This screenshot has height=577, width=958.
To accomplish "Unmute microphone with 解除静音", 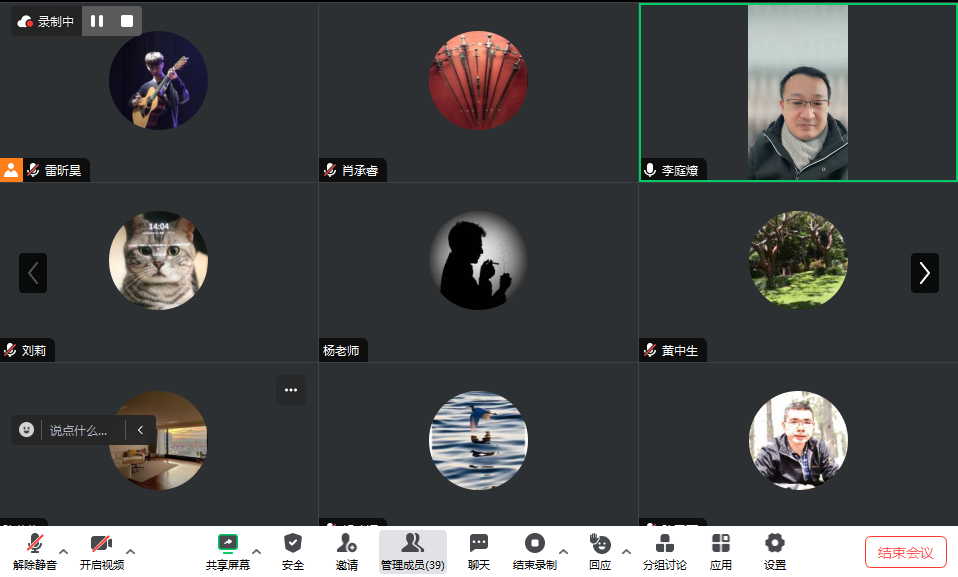I will [35, 543].
